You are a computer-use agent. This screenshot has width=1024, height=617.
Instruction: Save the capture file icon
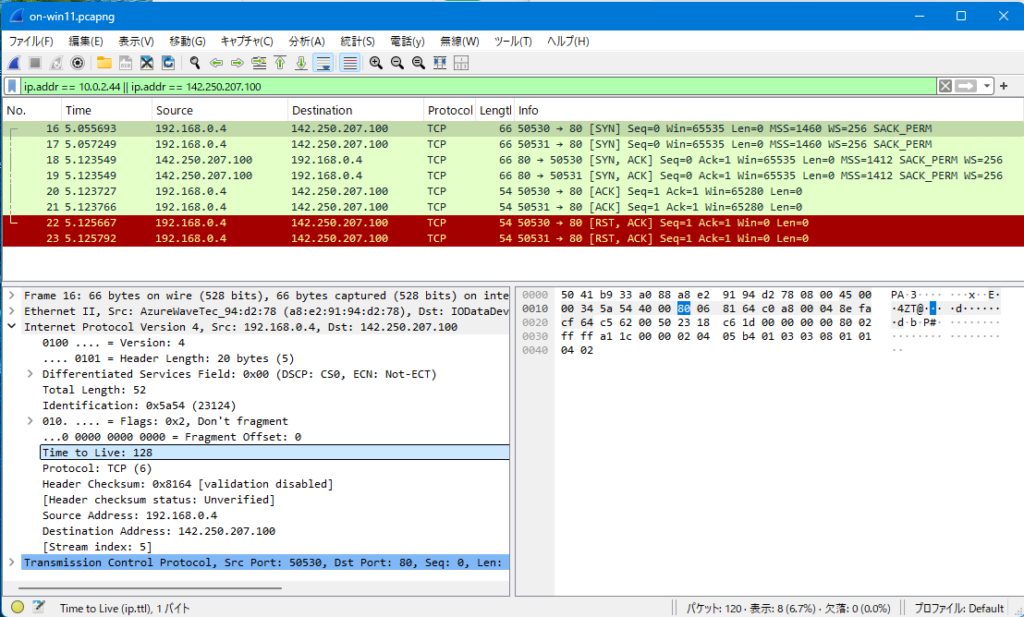pyautogui.click(x=125, y=63)
